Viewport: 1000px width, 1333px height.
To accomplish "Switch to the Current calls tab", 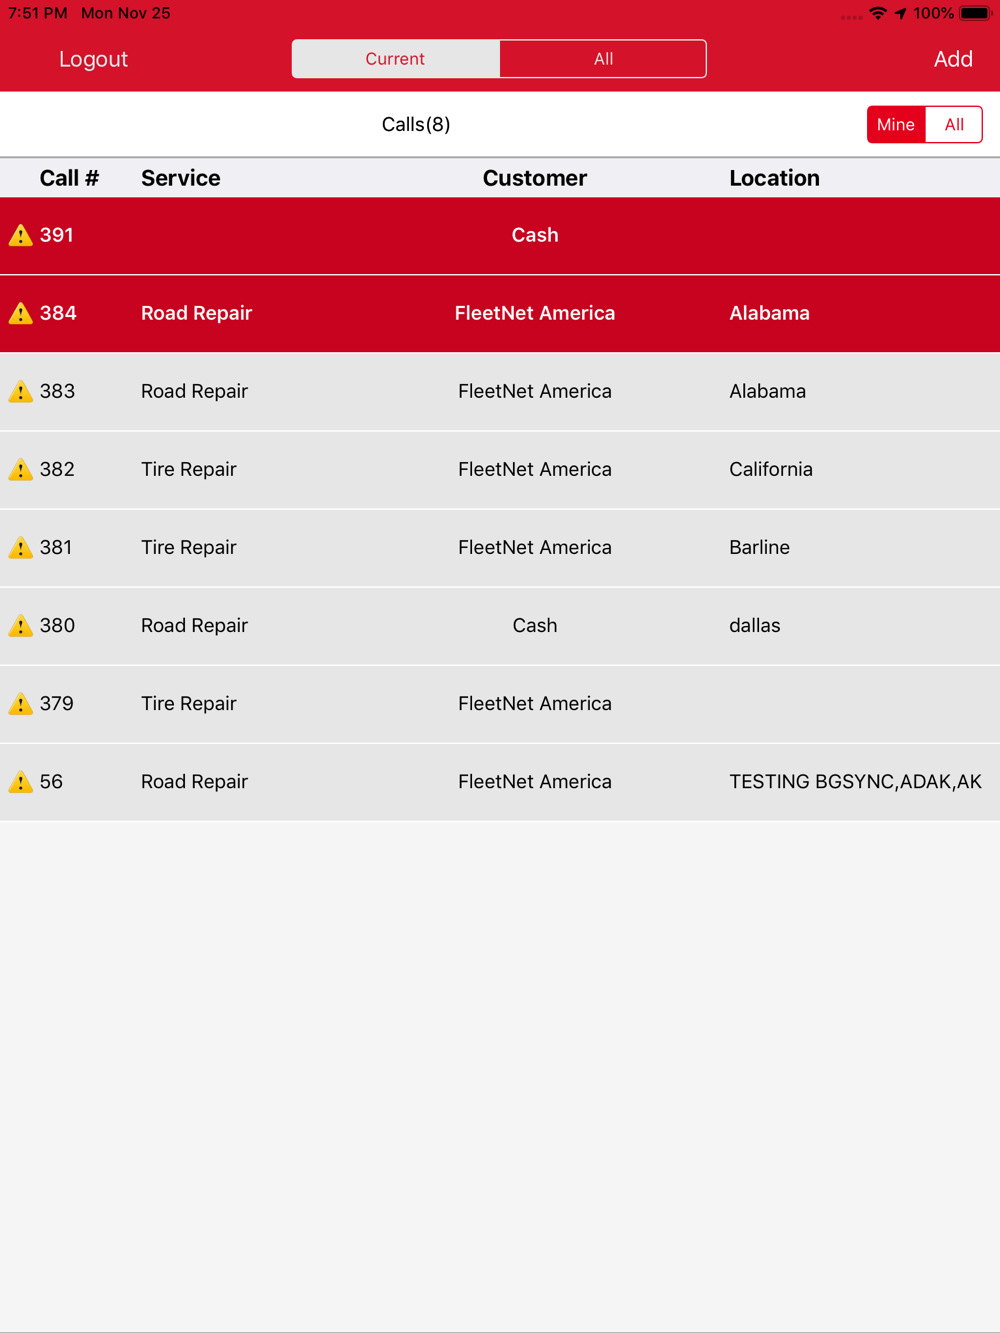I will click(x=395, y=59).
